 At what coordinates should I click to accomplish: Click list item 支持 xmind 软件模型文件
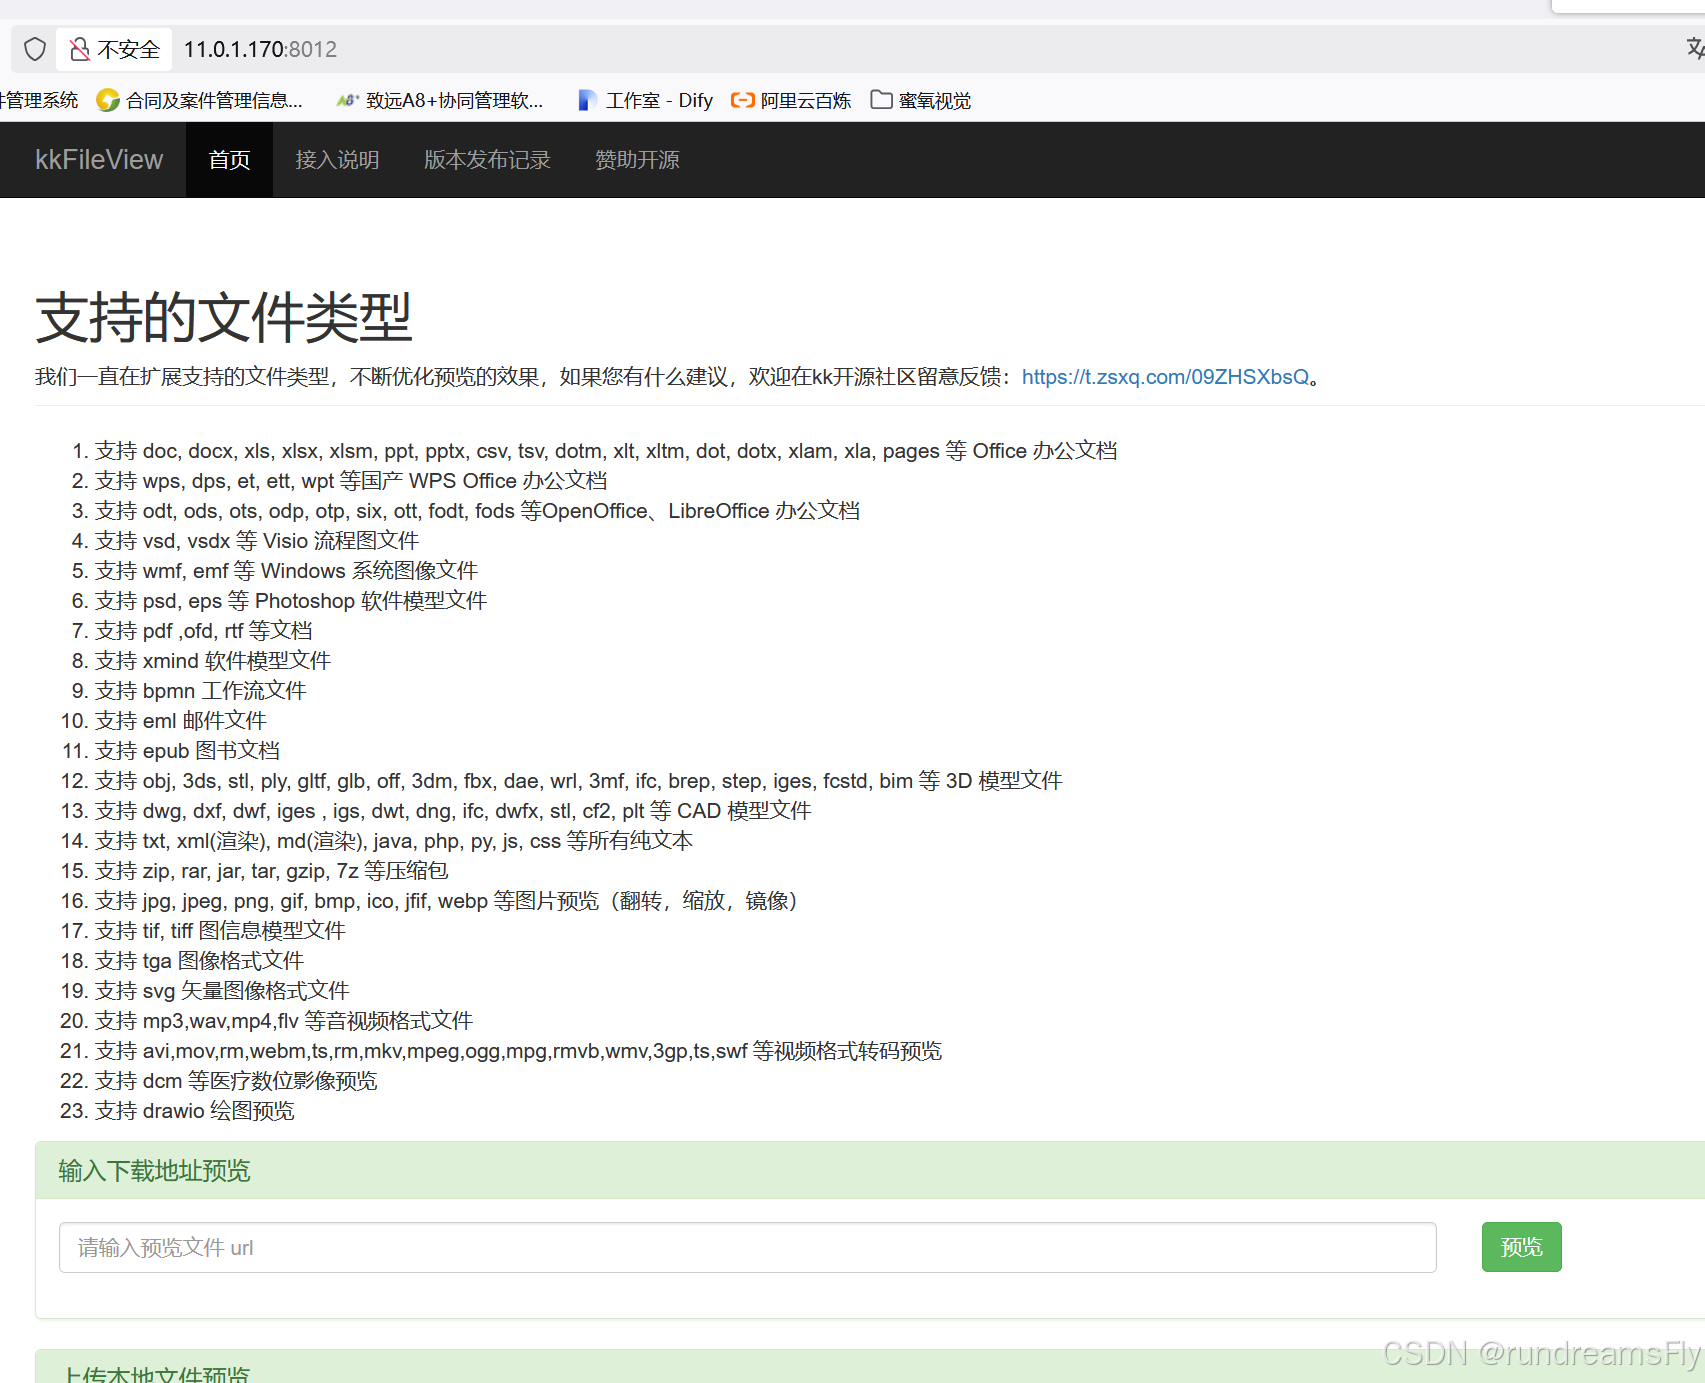coord(213,661)
